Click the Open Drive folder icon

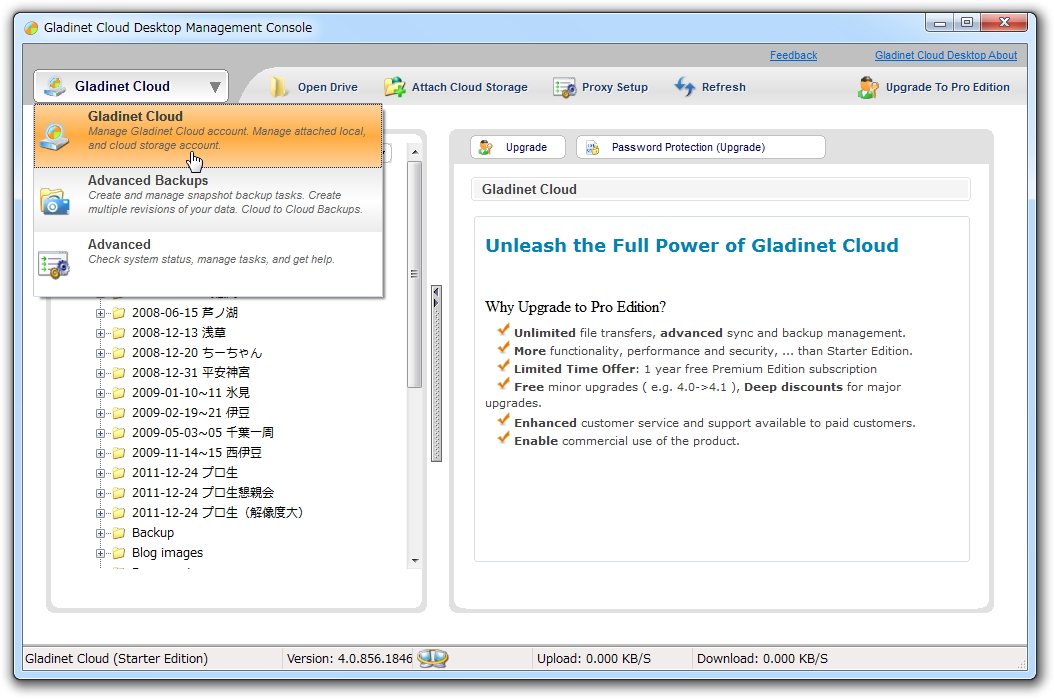(x=278, y=87)
